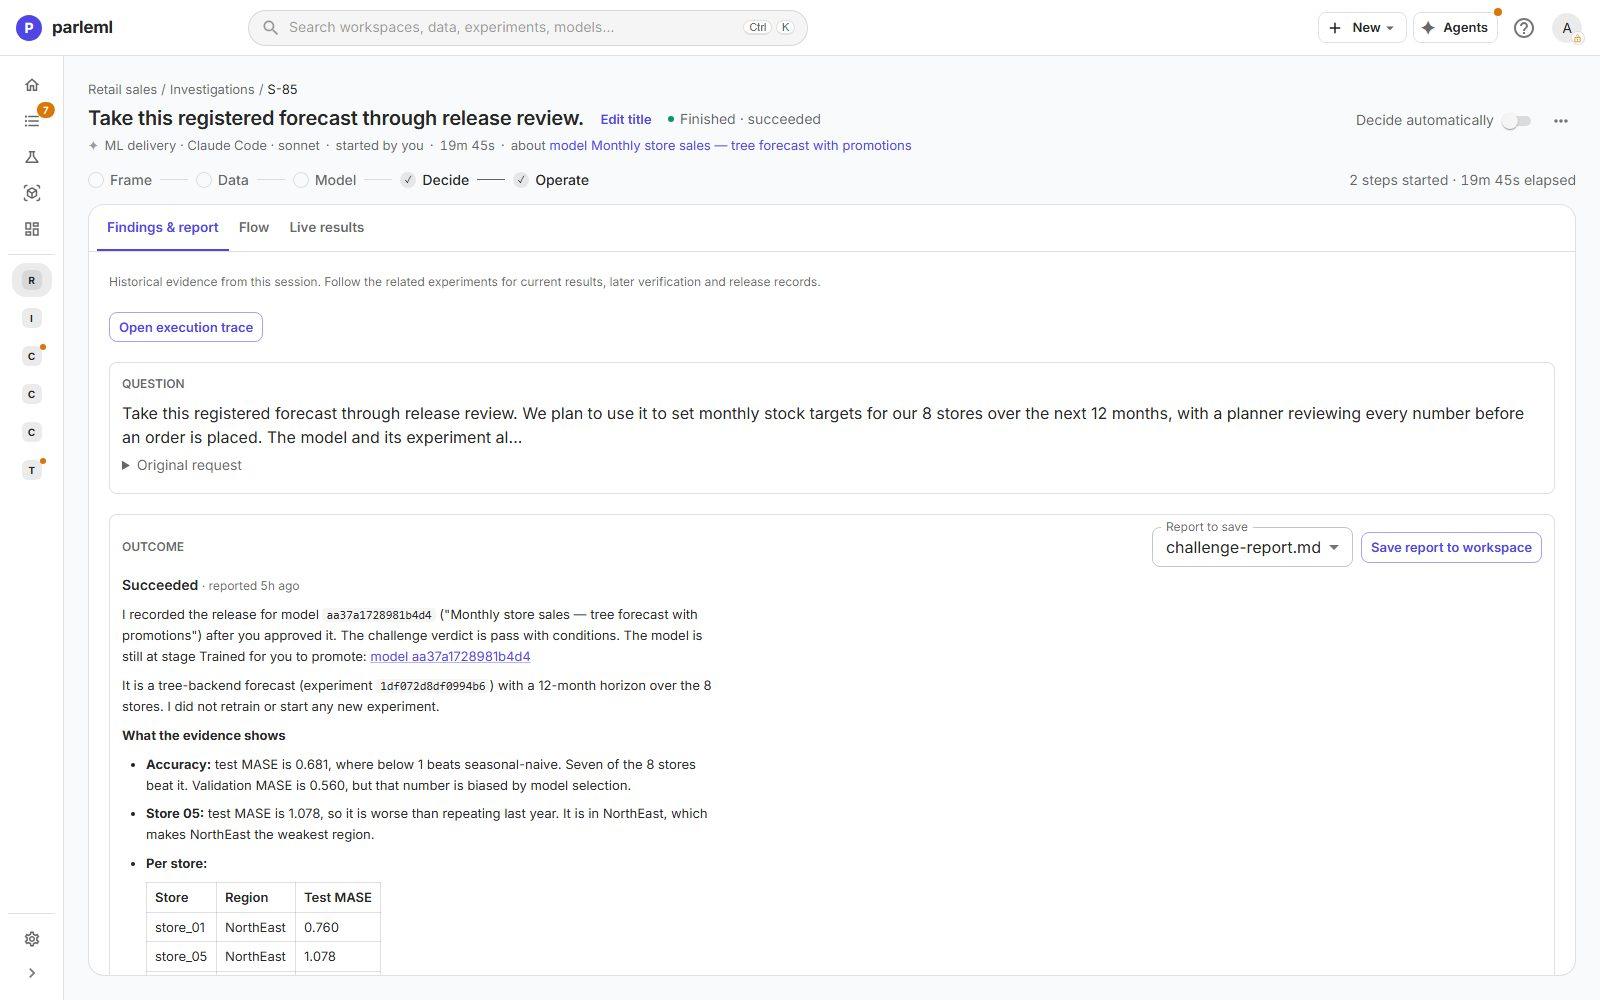The width and height of the screenshot is (1600, 1000).
Task: Open the more options ellipsis menu
Action: (x=1561, y=121)
